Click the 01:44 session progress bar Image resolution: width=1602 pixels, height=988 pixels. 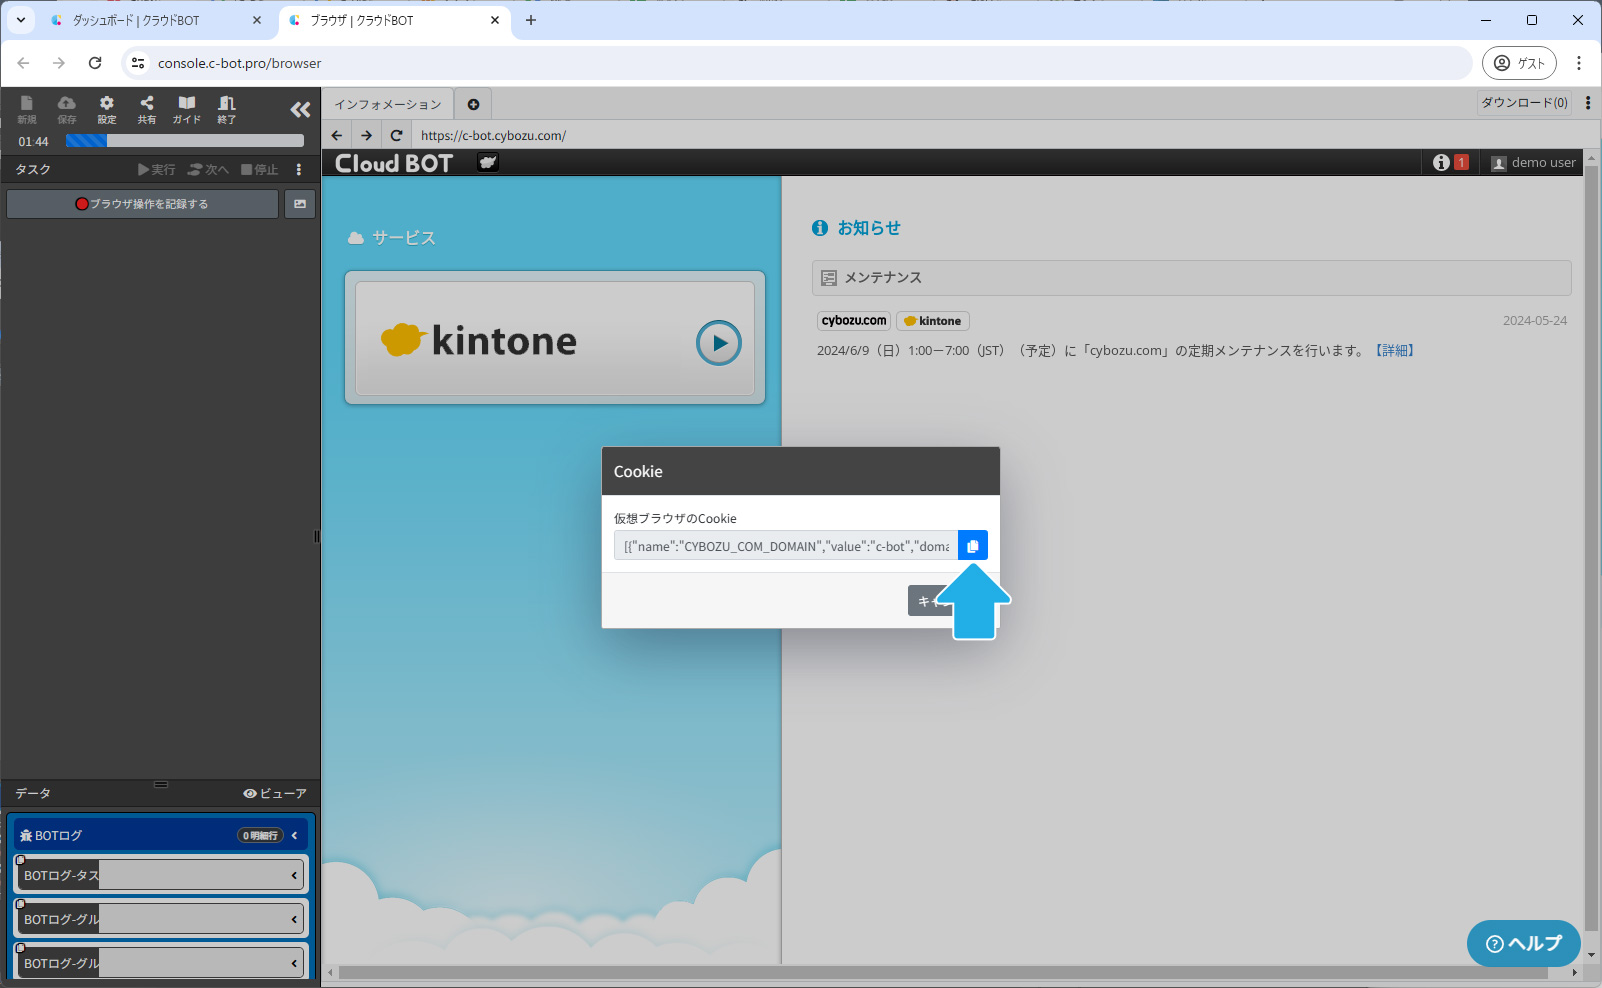point(185,141)
